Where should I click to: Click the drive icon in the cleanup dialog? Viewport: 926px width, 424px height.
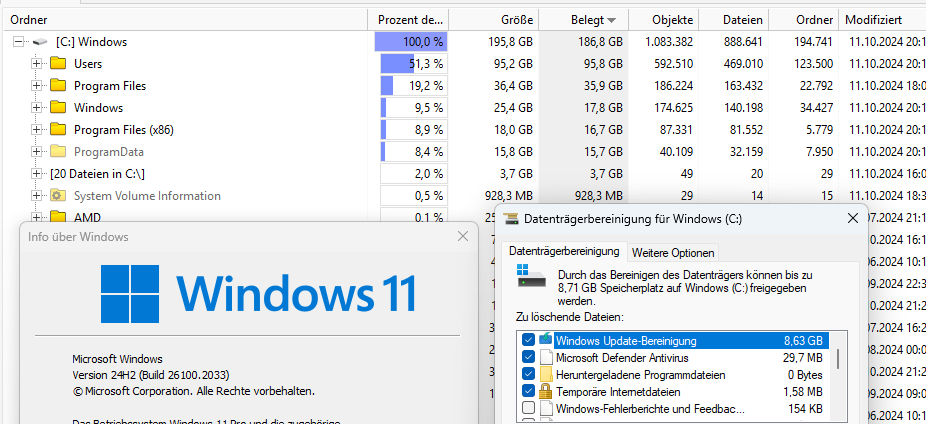pyautogui.click(x=532, y=276)
